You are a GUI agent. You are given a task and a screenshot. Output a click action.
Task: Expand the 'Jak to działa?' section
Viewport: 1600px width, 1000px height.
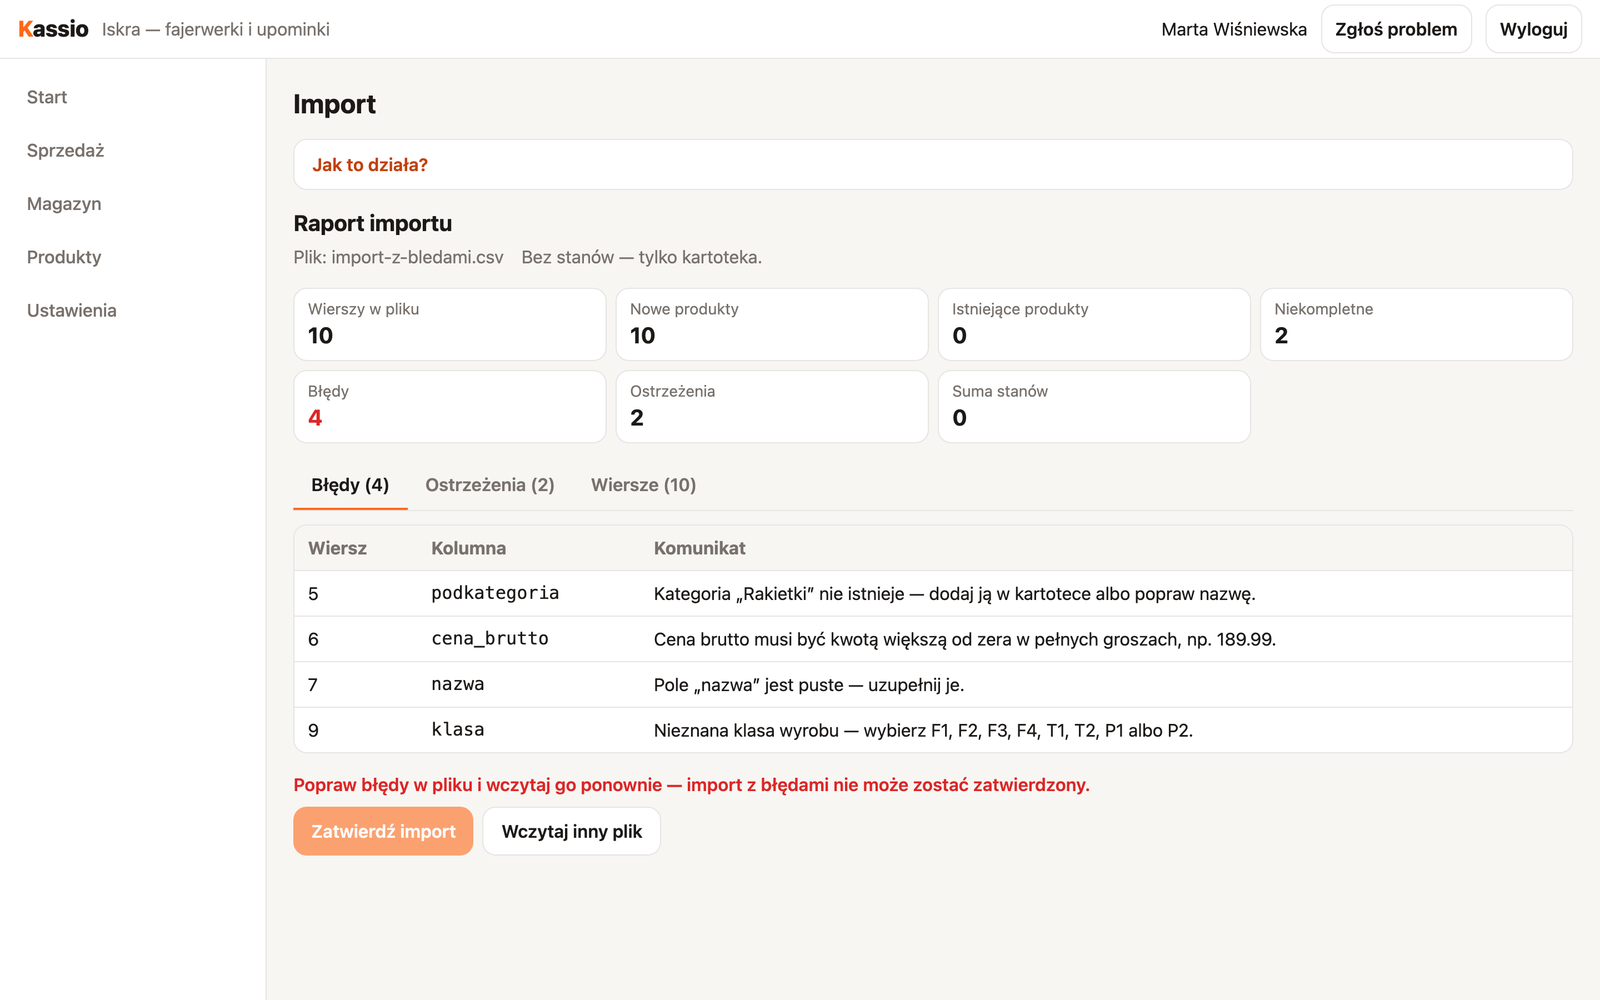[x=932, y=165]
